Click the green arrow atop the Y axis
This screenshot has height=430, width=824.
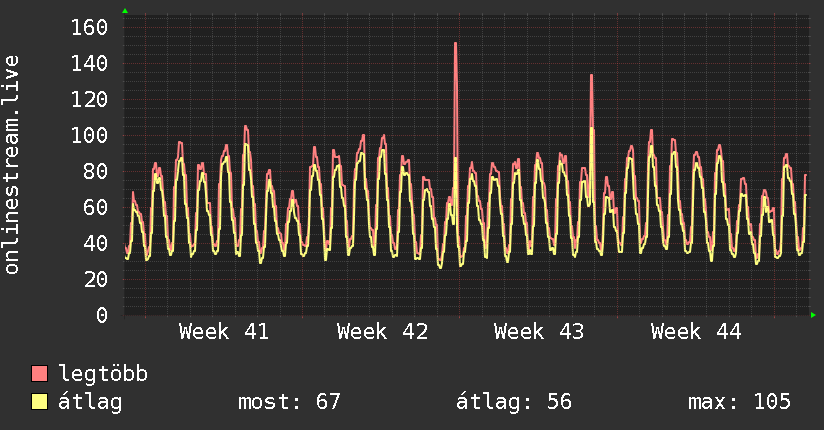(x=125, y=11)
